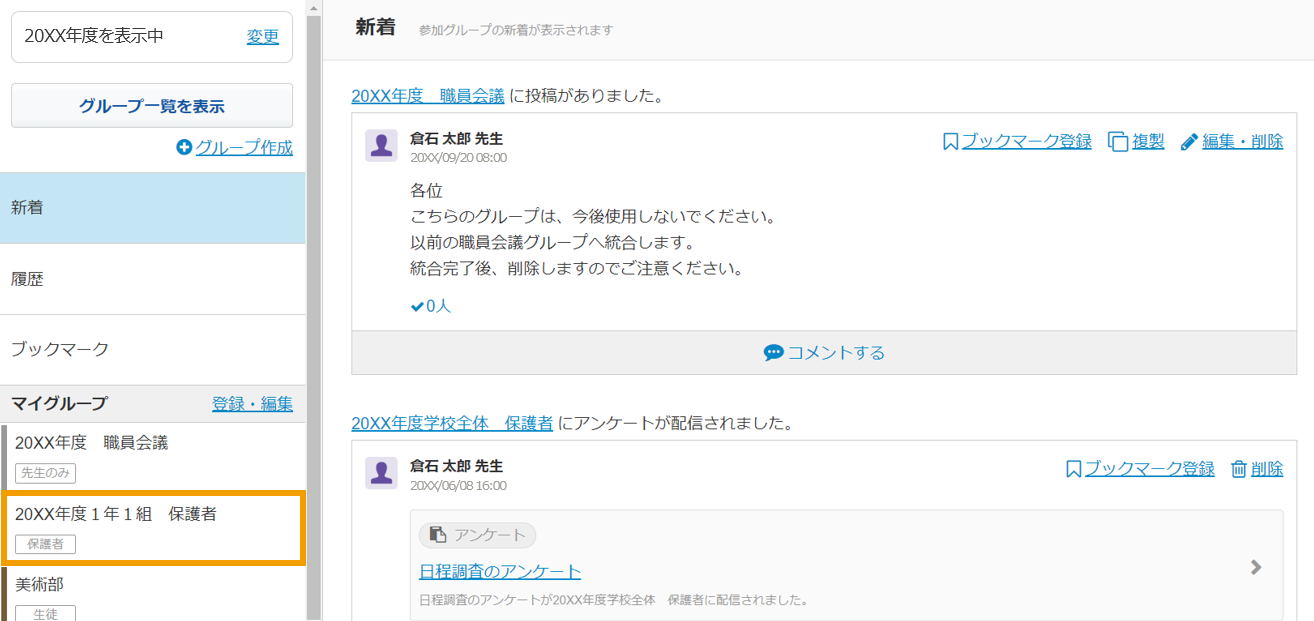
Task: Click the コメントする speech bubble icon
Action: pos(773,353)
